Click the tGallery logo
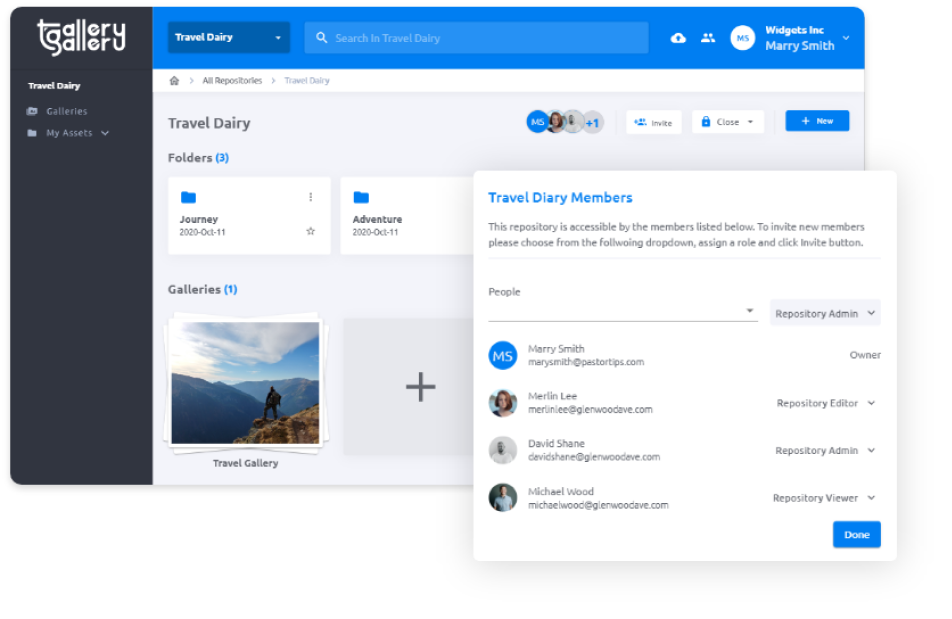The width and height of the screenshot is (952, 619). point(81,37)
